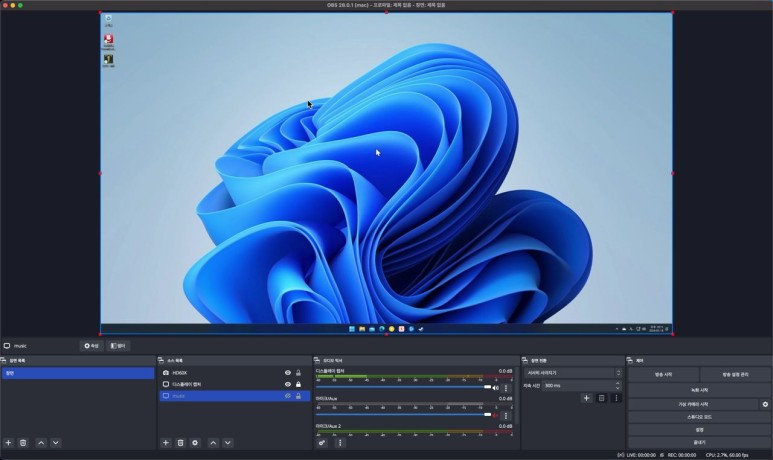Open the 마이크/Aux channel options dots

point(506,416)
